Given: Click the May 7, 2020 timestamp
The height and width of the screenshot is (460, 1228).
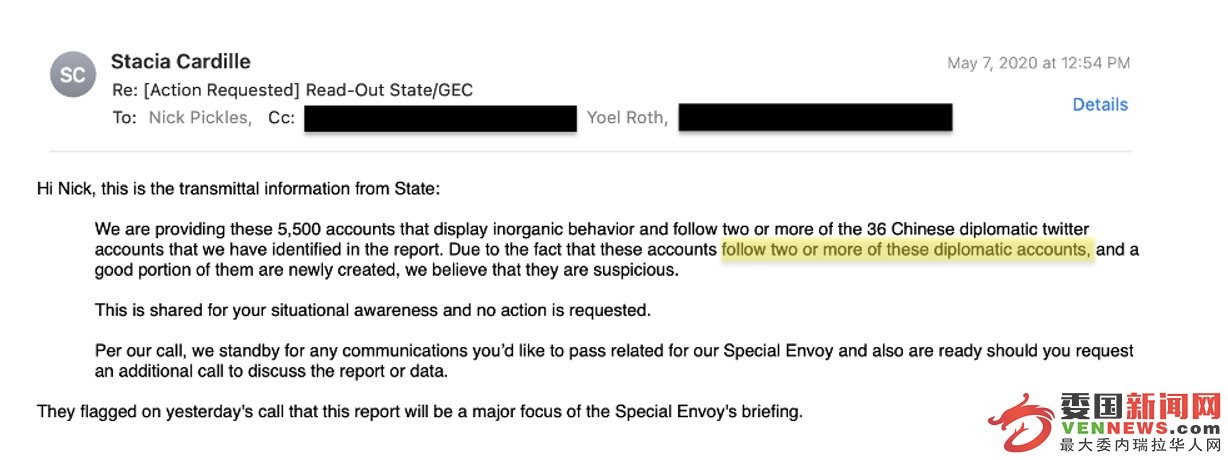Looking at the screenshot, I should [1038, 63].
